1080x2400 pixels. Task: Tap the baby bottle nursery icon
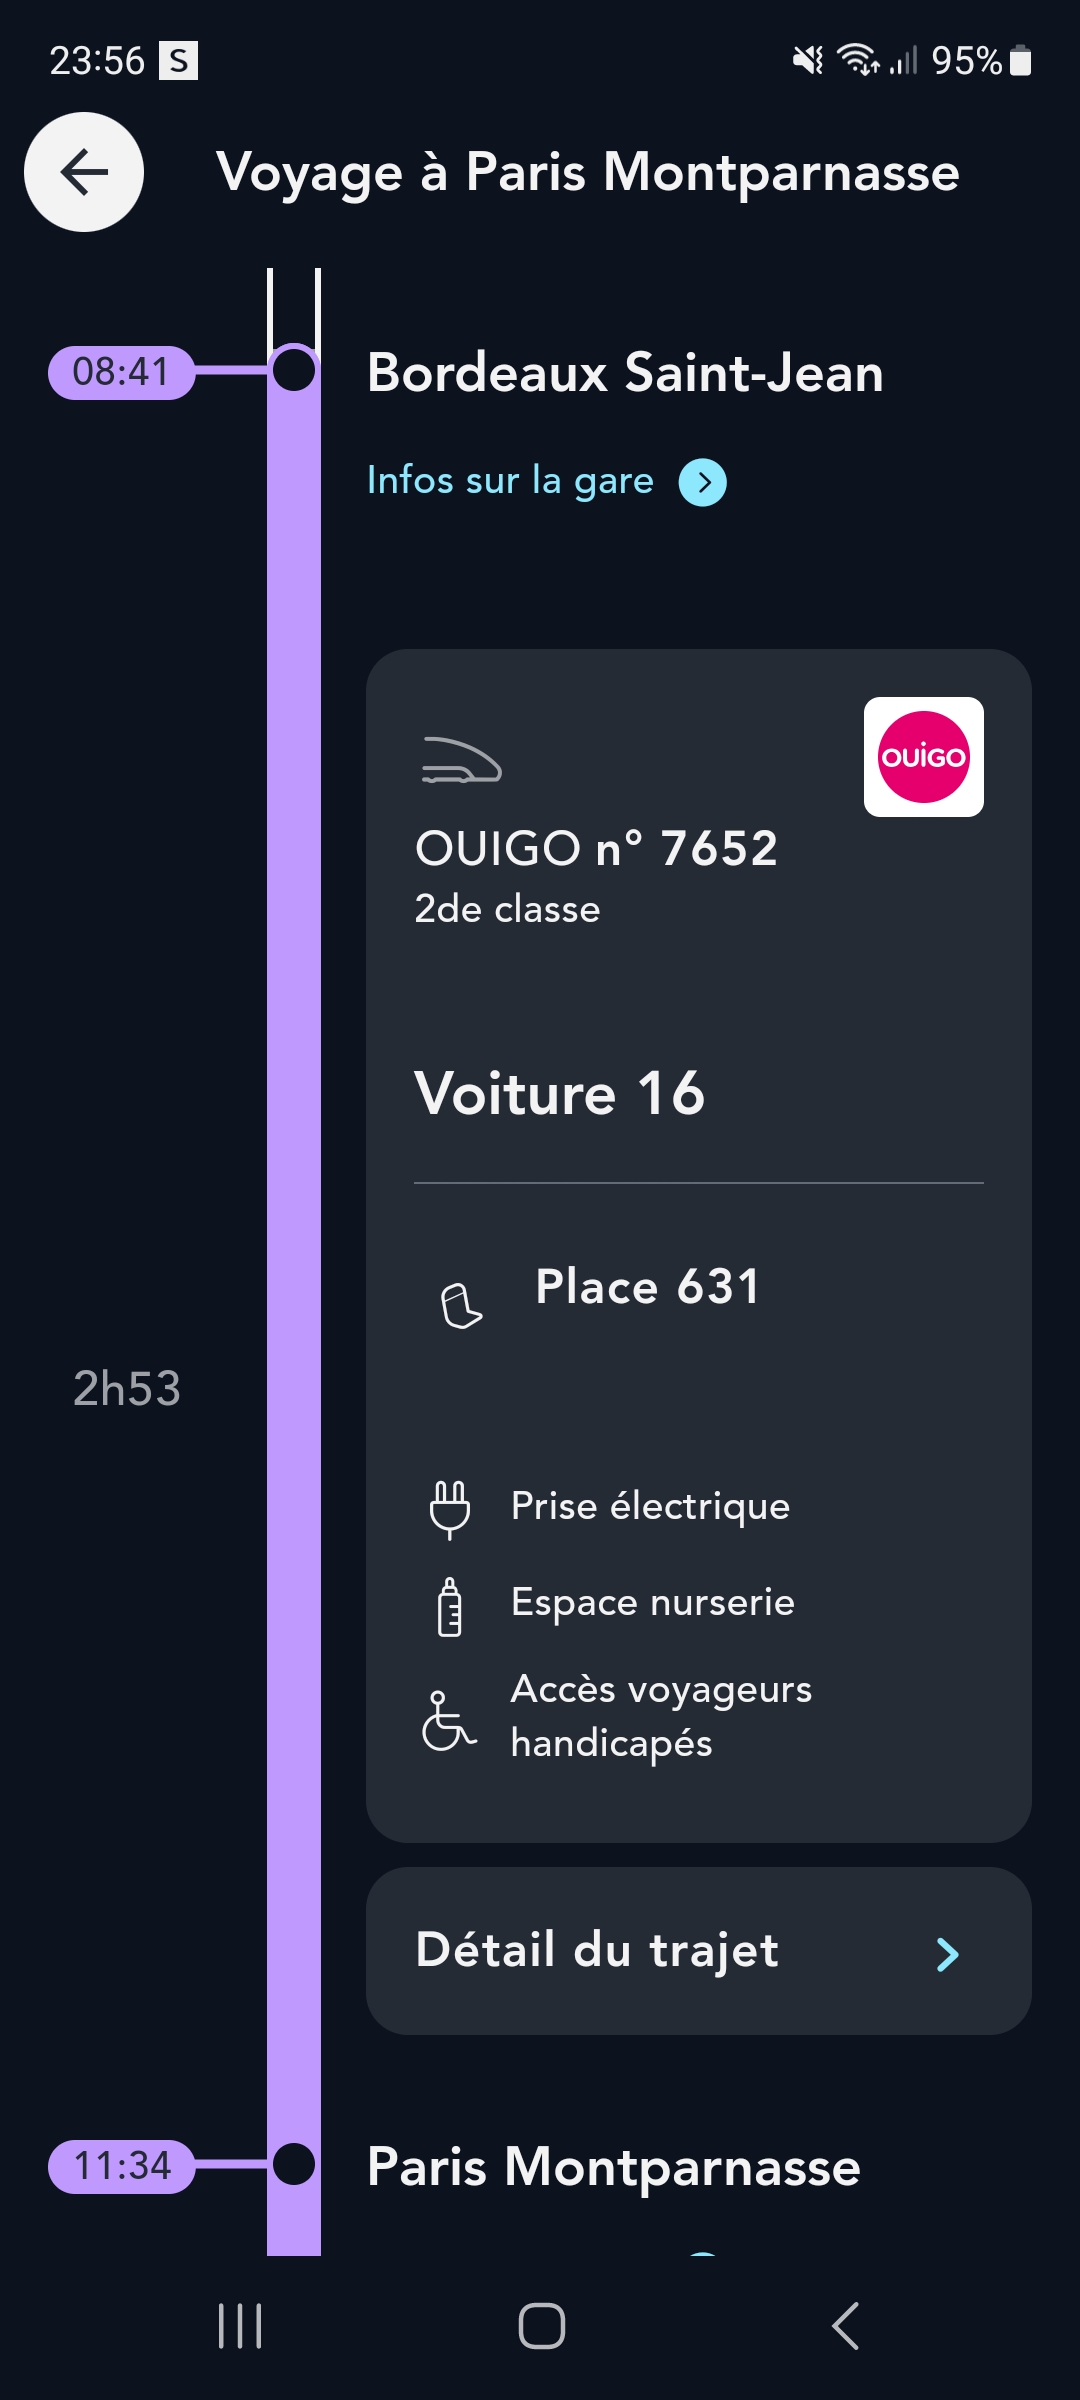(x=449, y=1606)
